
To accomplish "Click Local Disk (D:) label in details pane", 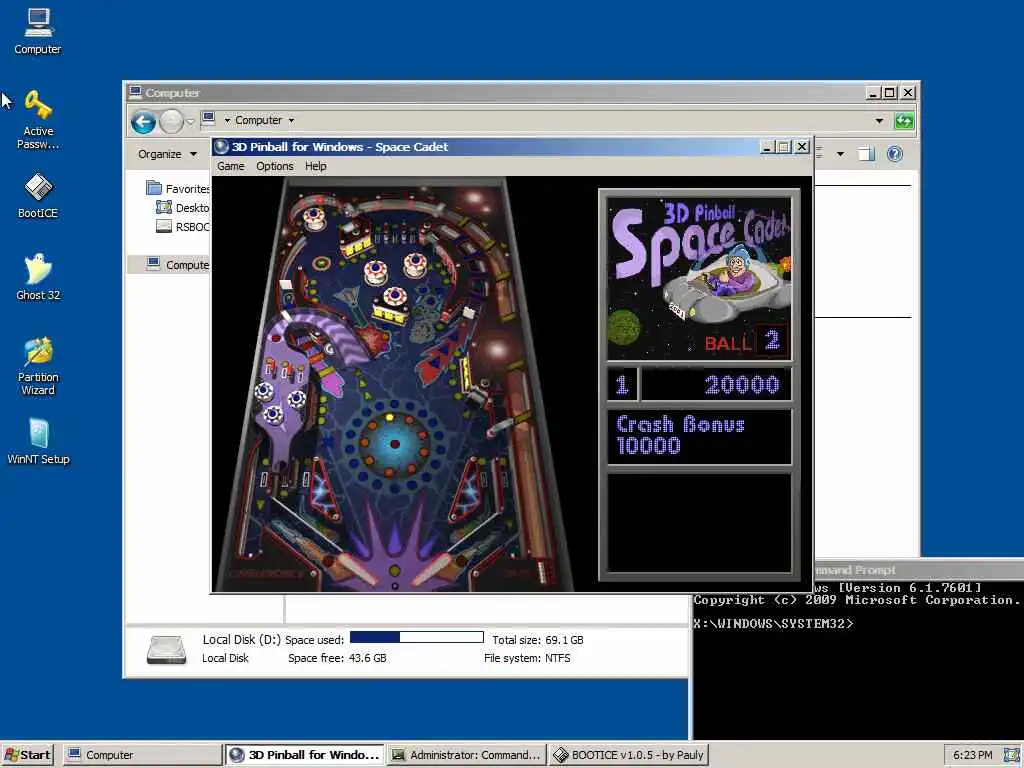I will pyautogui.click(x=241, y=640).
